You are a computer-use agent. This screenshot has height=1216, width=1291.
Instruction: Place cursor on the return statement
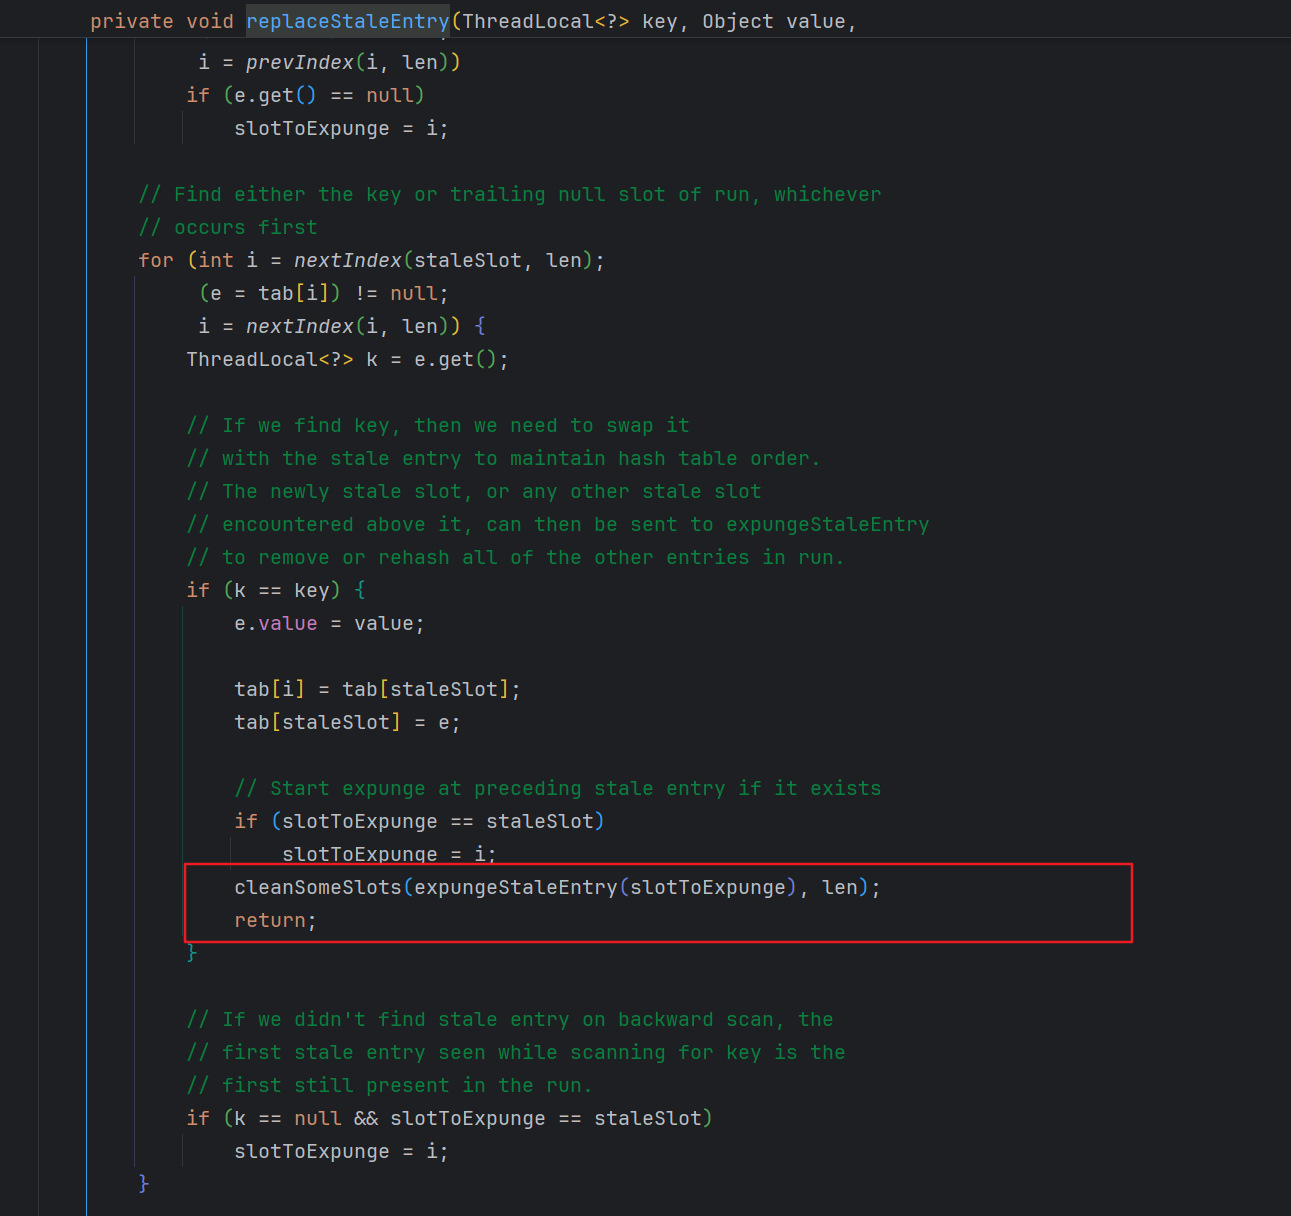click(270, 920)
